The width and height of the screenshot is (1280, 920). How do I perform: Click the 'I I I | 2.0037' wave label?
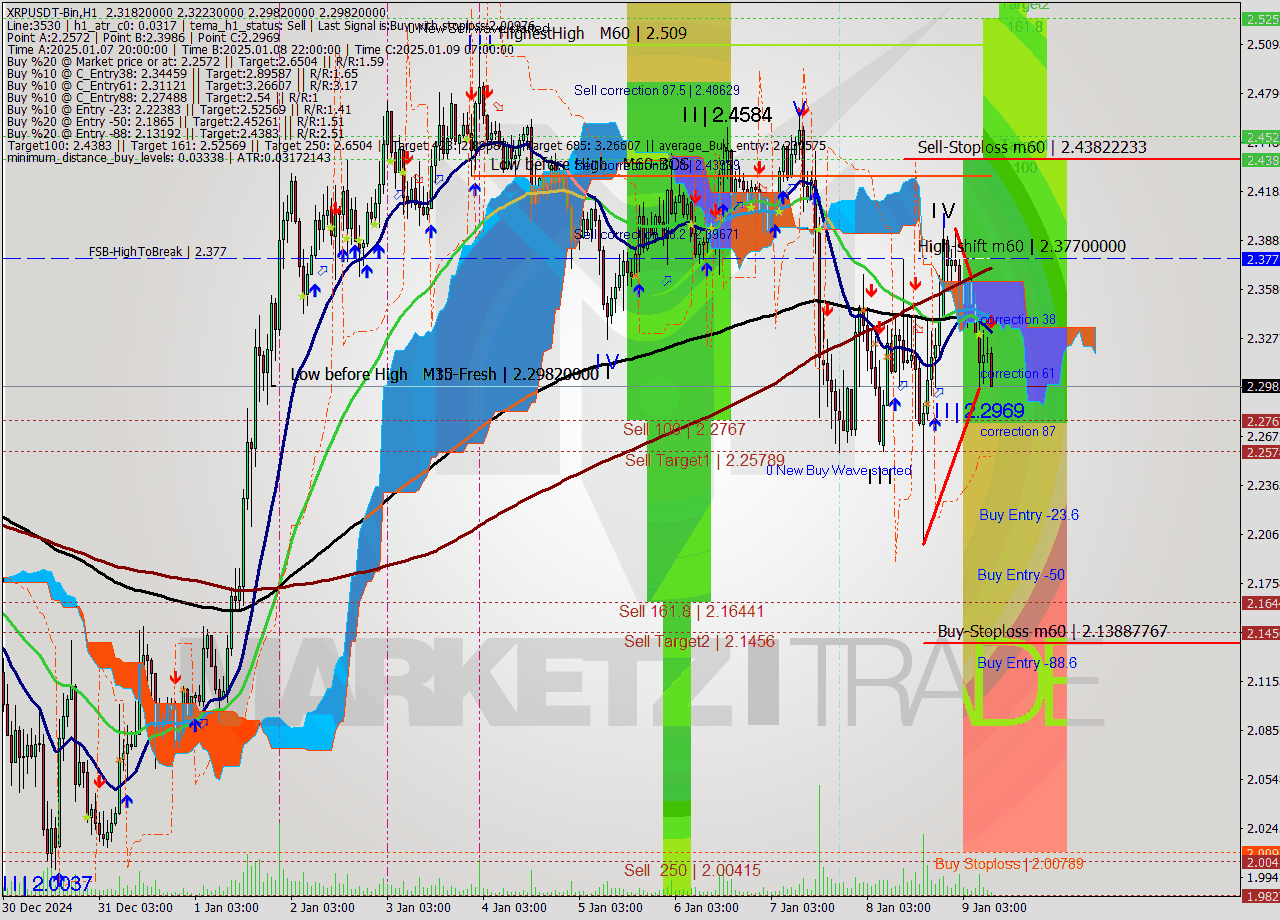pyautogui.click(x=48, y=885)
